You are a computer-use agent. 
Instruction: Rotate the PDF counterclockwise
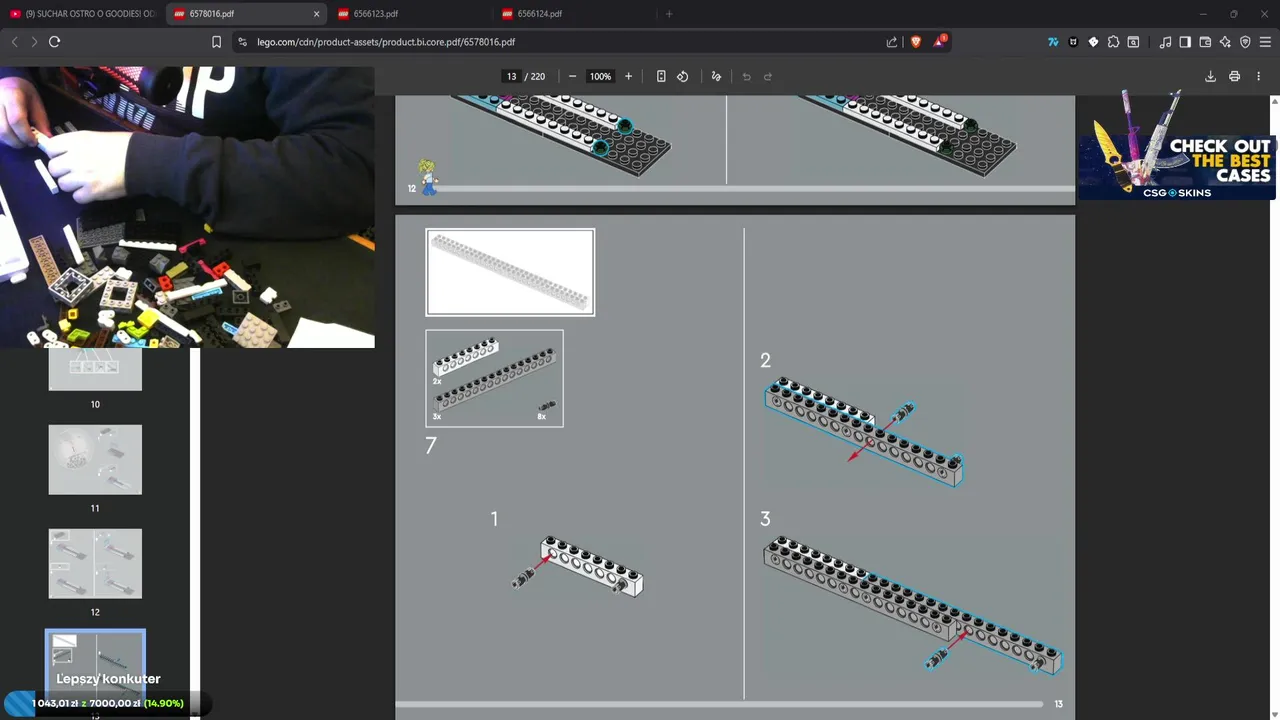click(x=683, y=76)
